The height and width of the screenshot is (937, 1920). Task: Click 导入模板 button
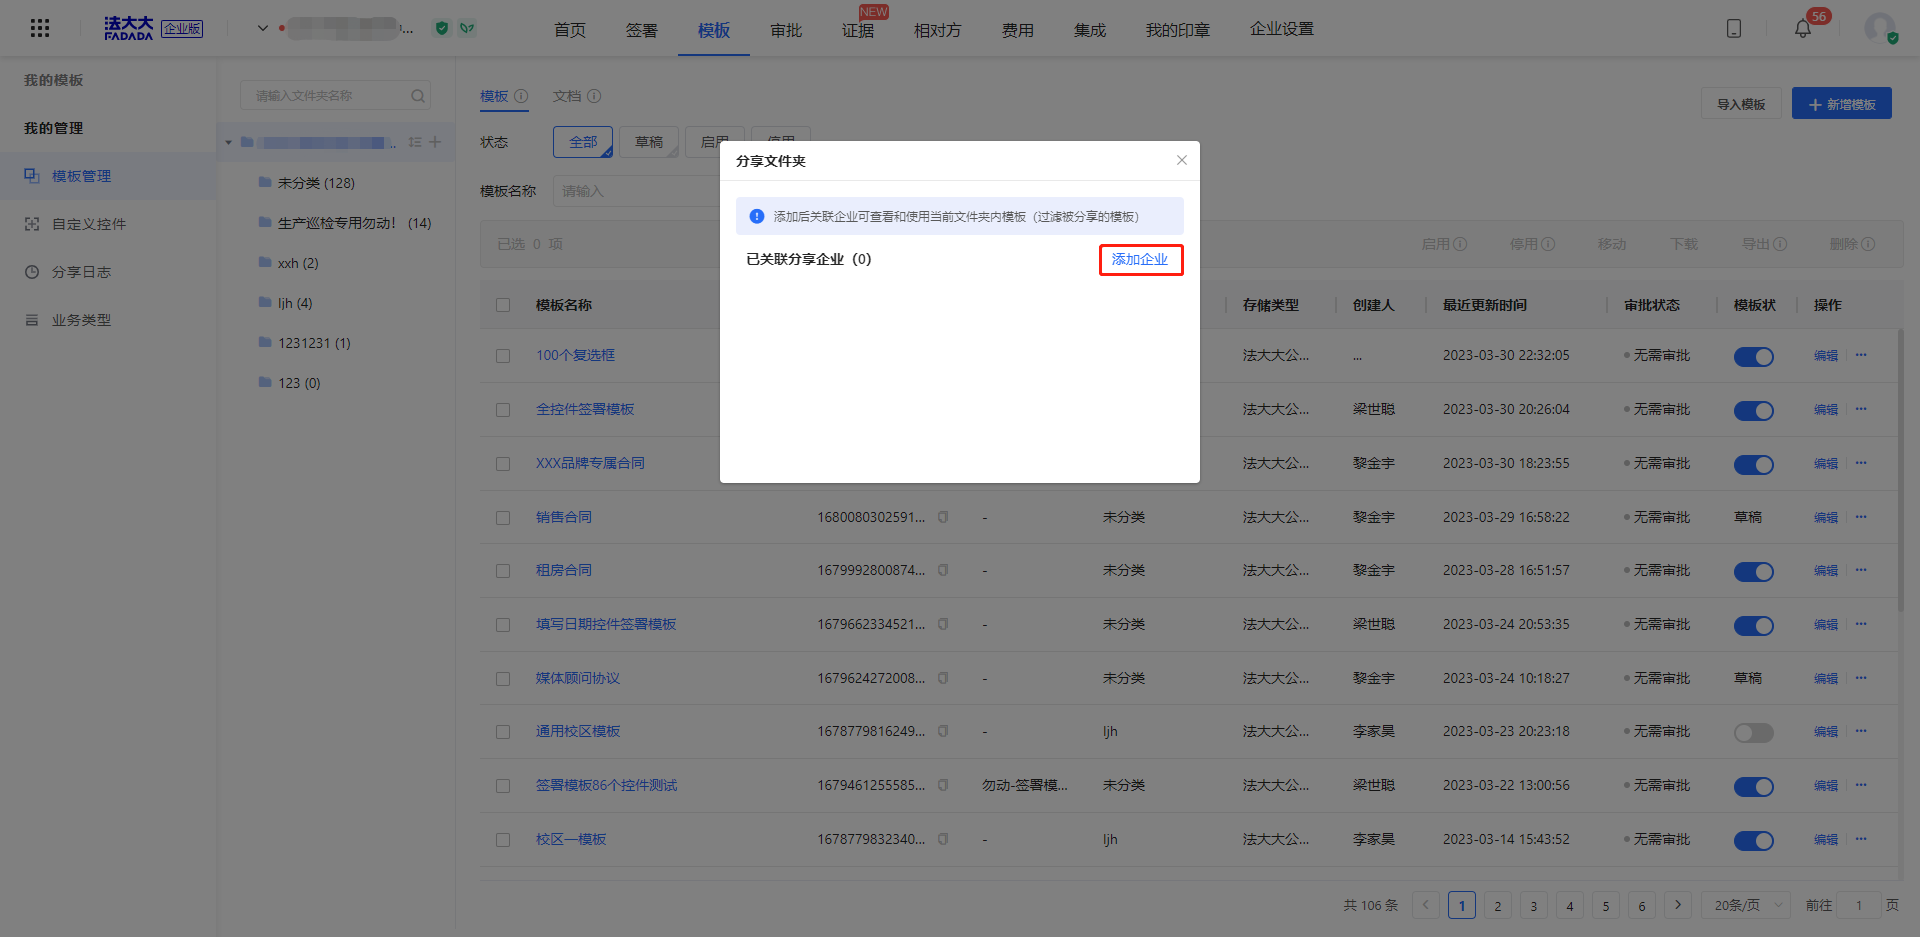click(1741, 104)
